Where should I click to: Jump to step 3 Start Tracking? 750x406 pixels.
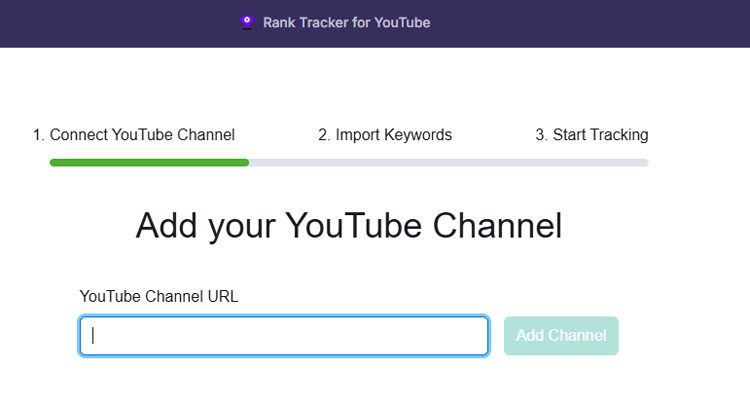(x=592, y=135)
